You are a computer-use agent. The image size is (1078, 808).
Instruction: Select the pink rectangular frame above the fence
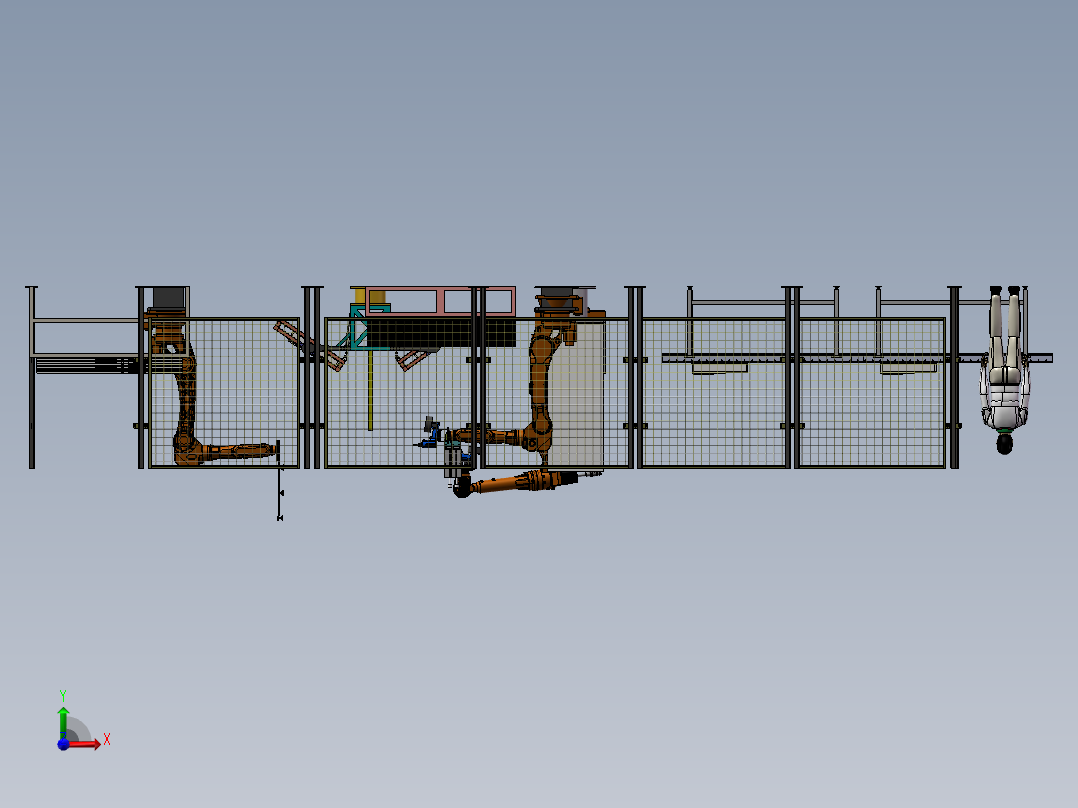point(440,301)
